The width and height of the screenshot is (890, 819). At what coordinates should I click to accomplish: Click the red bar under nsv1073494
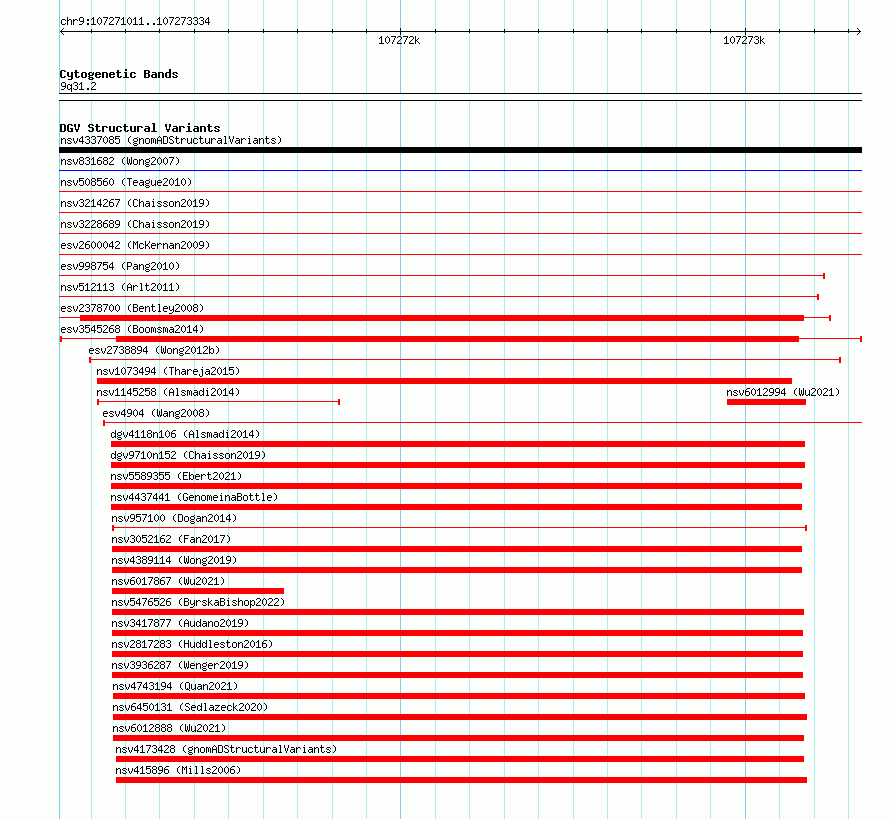444,381
